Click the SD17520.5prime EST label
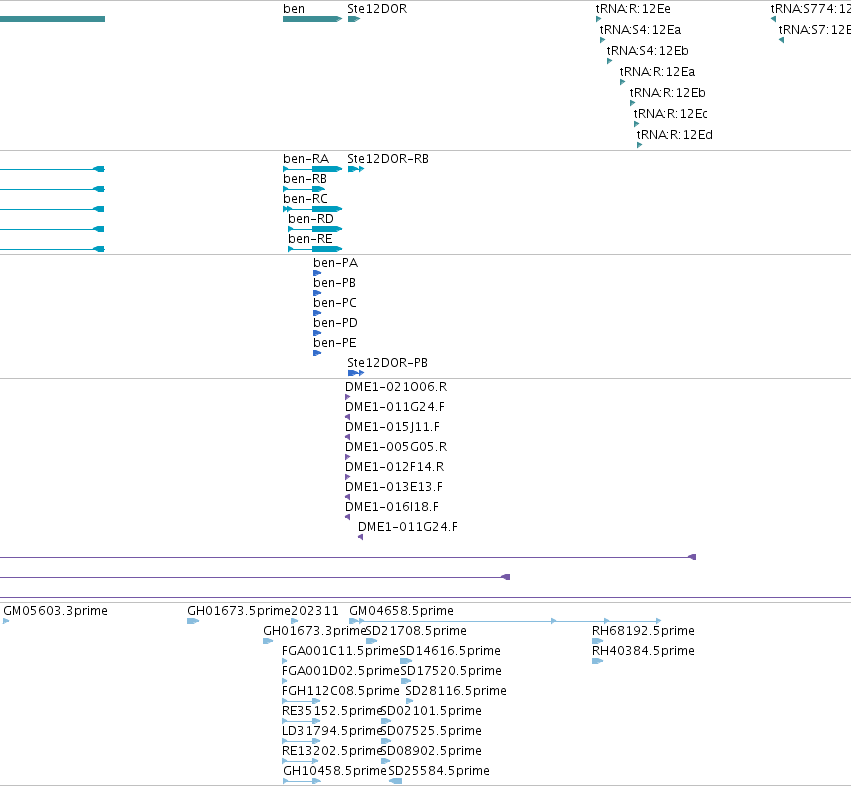 pos(451,671)
